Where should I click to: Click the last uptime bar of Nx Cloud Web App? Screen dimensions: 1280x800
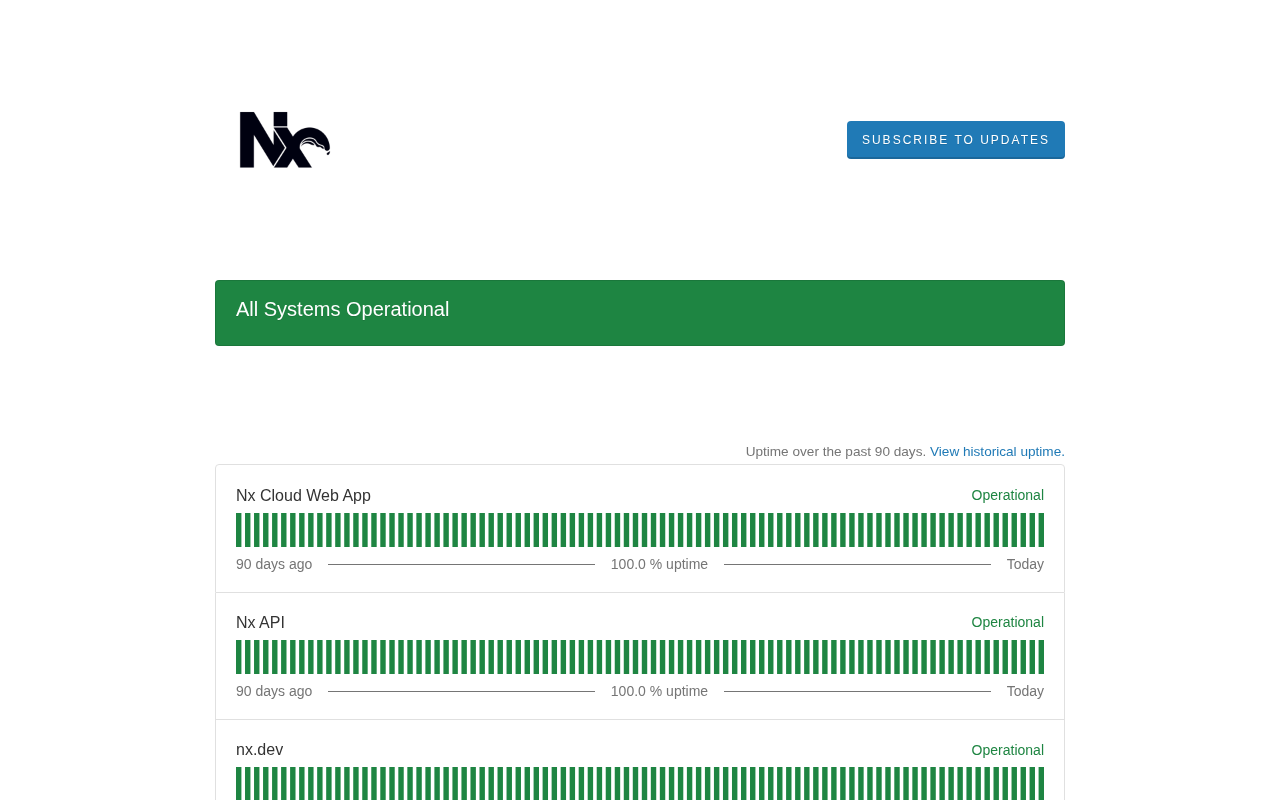coord(1041,530)
